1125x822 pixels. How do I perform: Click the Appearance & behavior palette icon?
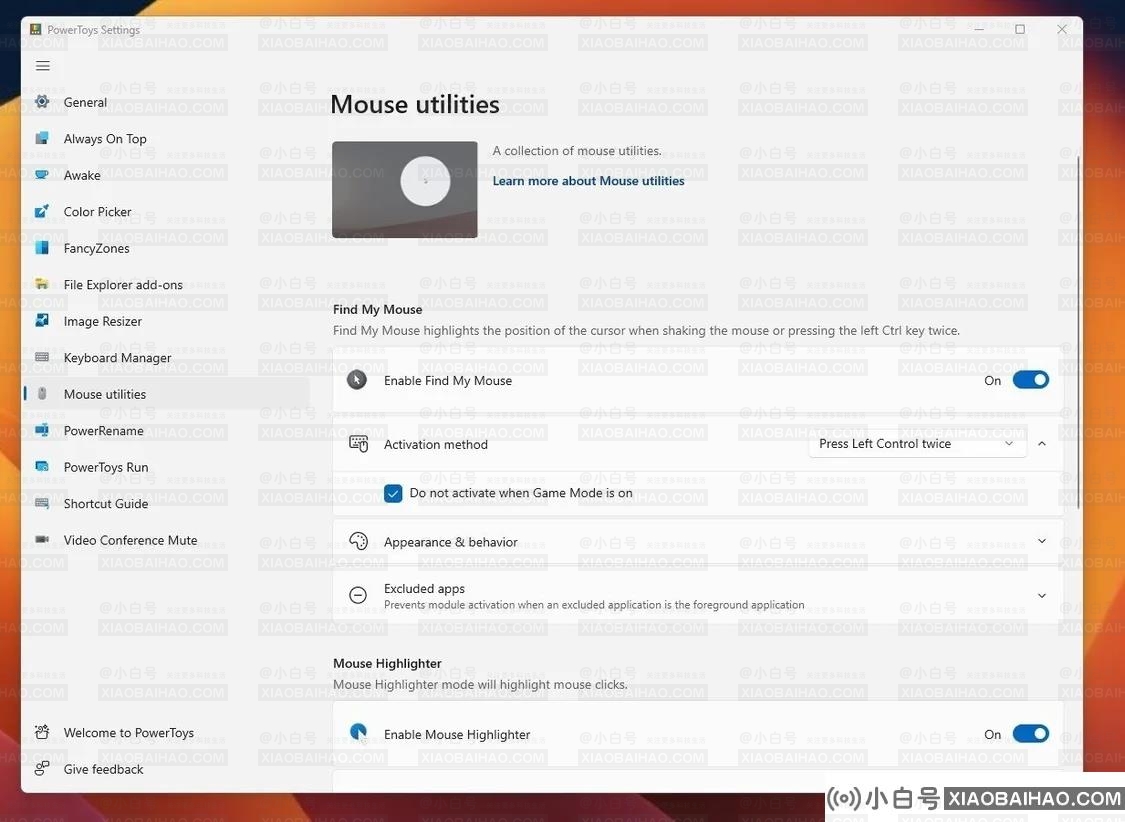tap(358, 542)
